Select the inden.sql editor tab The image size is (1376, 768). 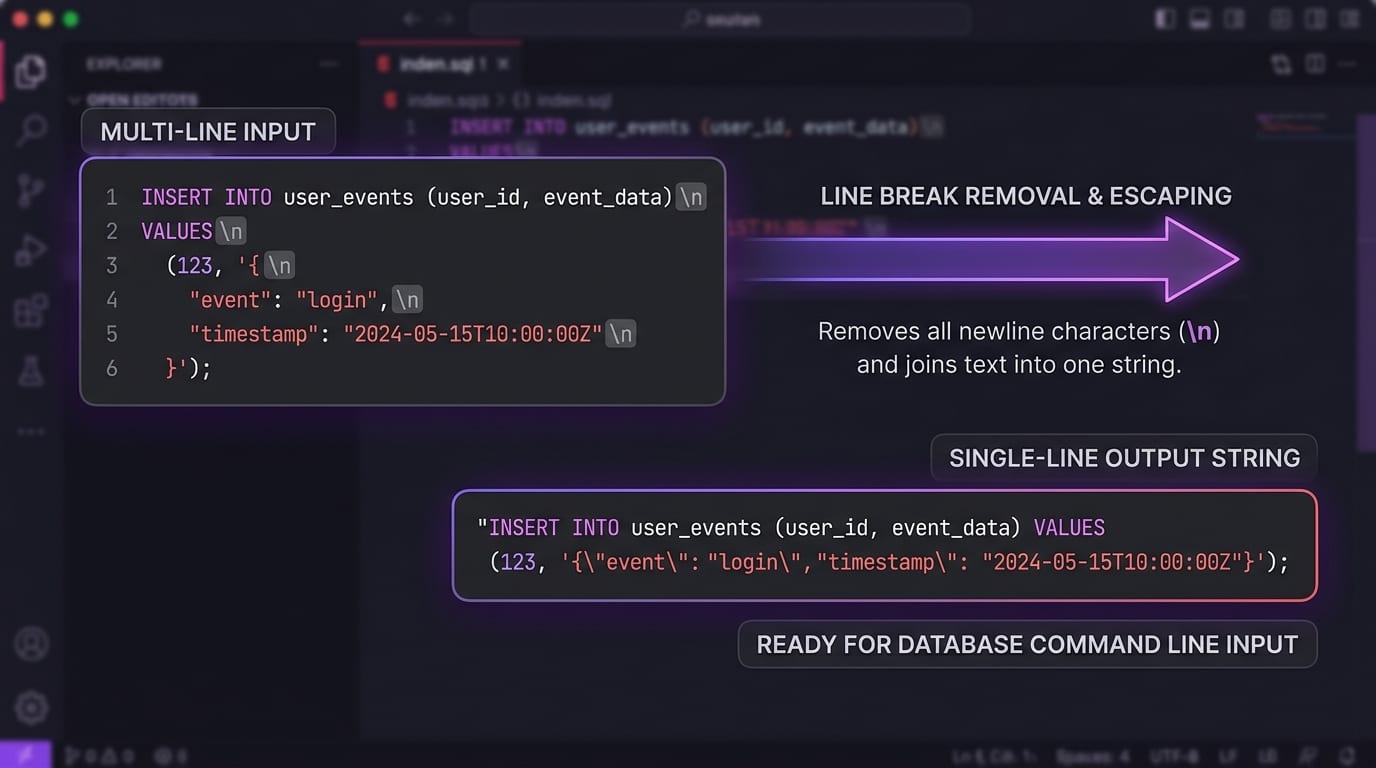coord(440,64)
